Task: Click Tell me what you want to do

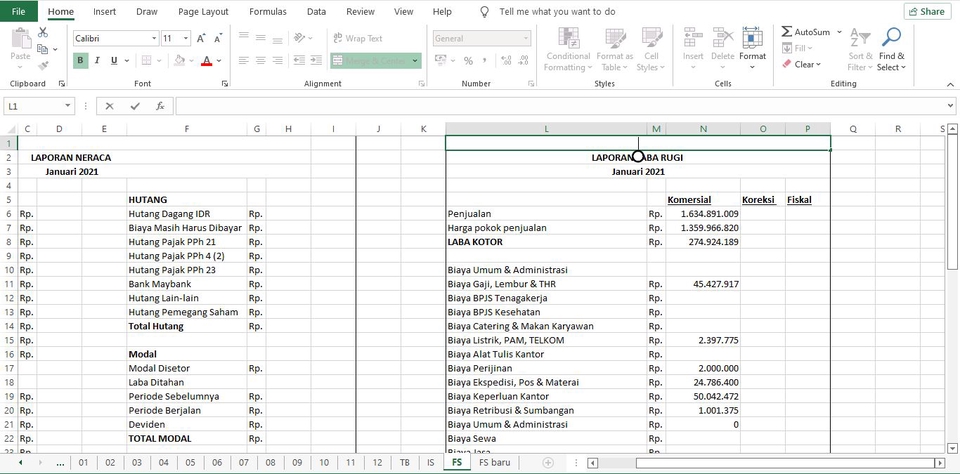Action: pos(557,12)
